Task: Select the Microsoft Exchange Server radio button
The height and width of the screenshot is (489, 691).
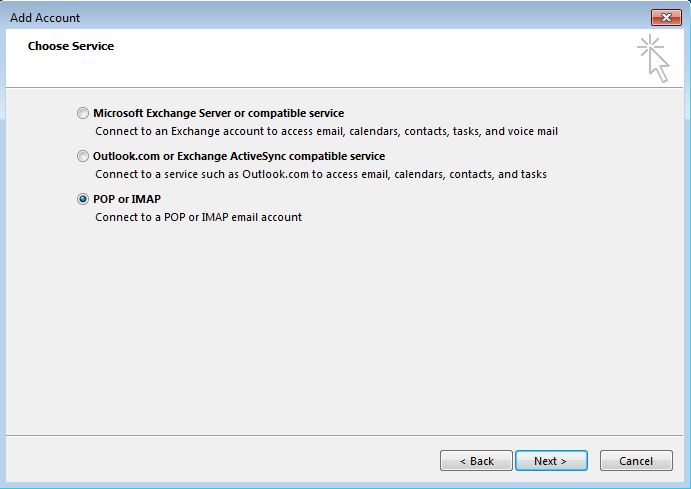Action: click(83, 114)
